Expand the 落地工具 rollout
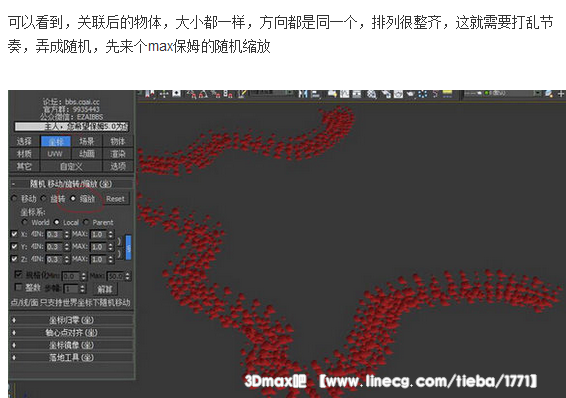Viewport: 566px width, 398px height. point(71,357)
